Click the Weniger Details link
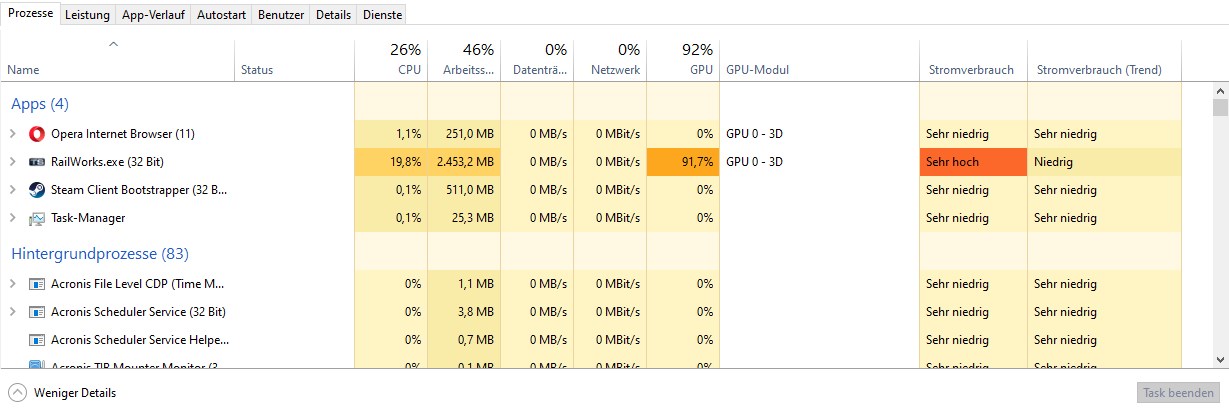Image resolution: width=1229 pixels, height=417 pixels. coord(74,393)
